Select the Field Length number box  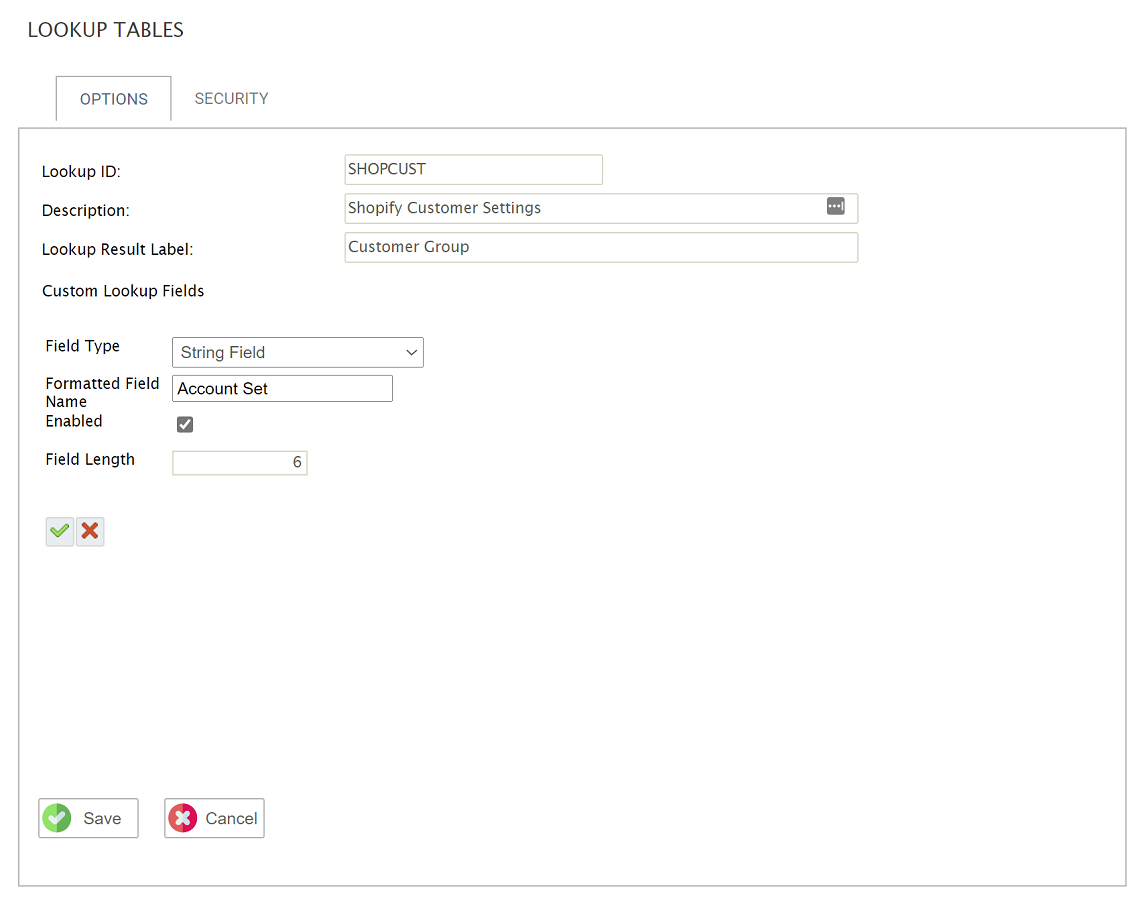tap(240, 463)
